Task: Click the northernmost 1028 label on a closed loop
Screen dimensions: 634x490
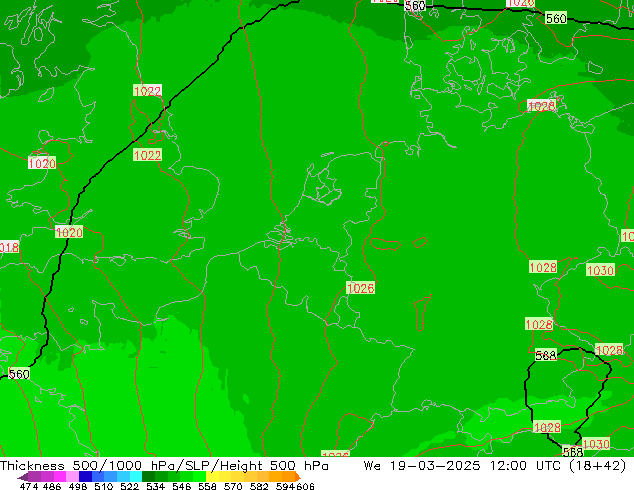Action: coord(542,106)
